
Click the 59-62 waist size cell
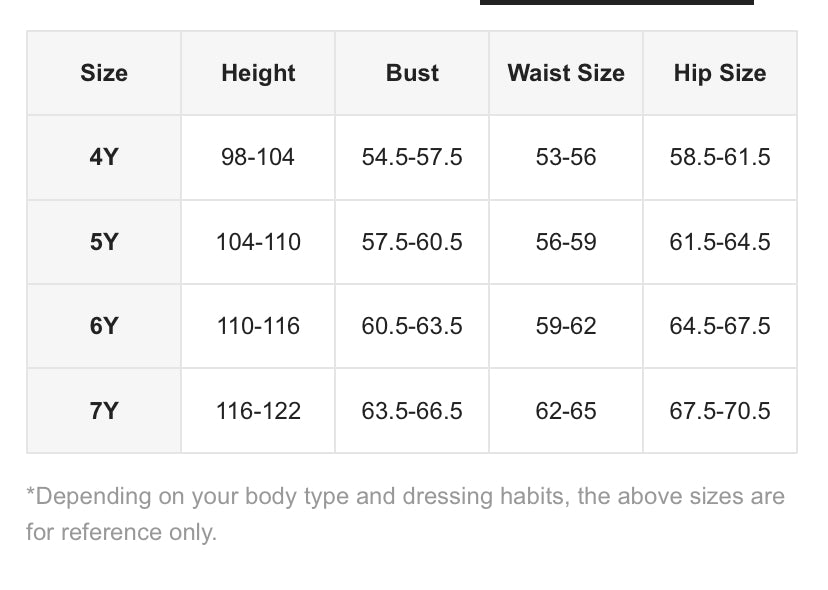pos(566,326)
